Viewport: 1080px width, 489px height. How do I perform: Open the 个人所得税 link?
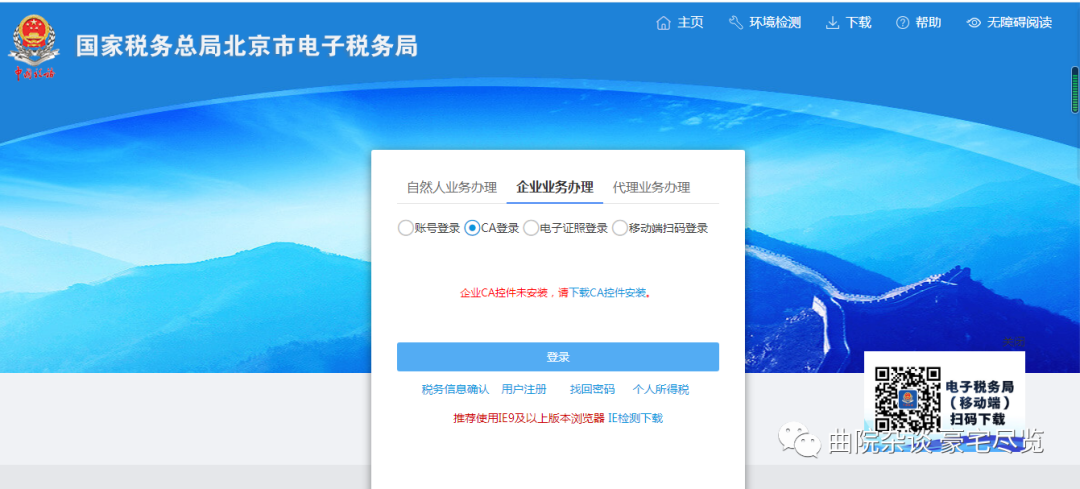661,389
